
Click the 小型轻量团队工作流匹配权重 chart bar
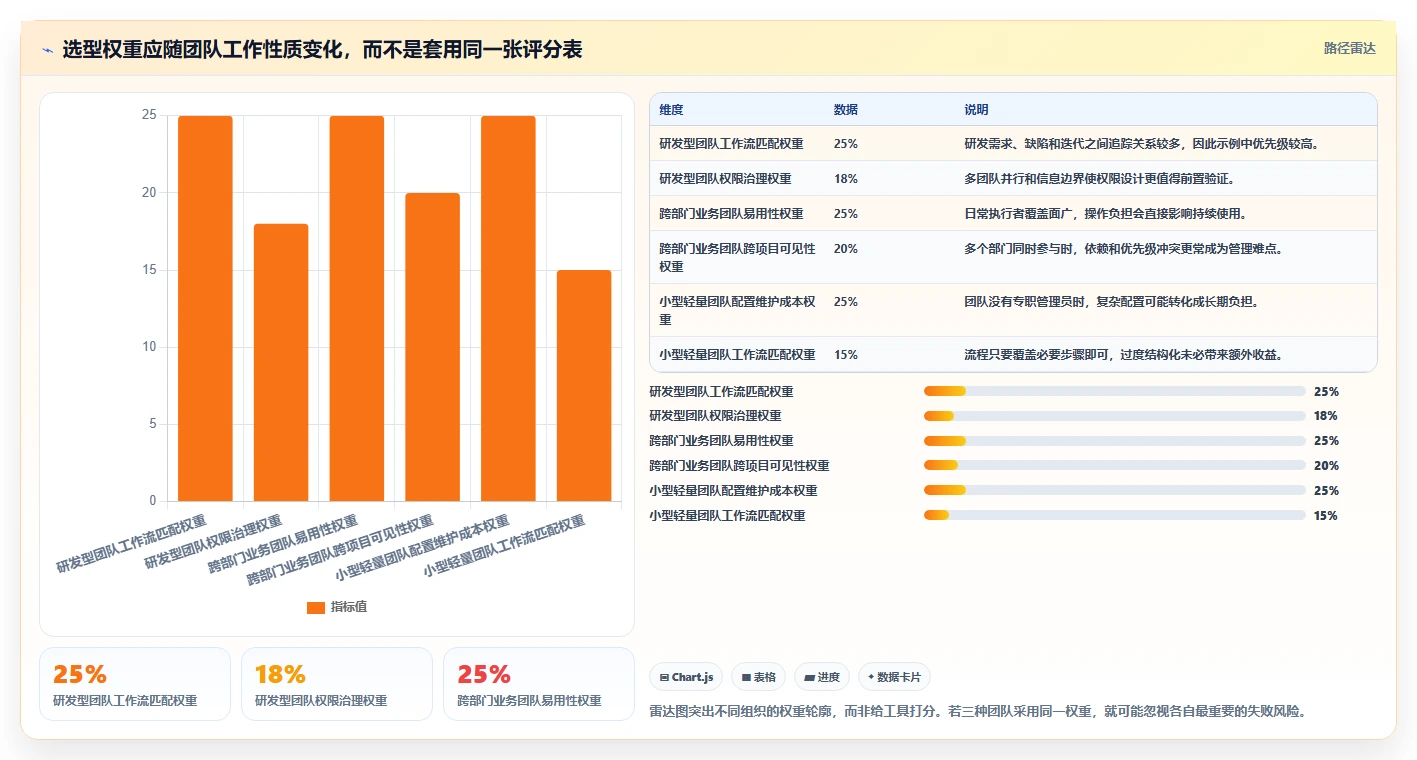click(584, 385)
